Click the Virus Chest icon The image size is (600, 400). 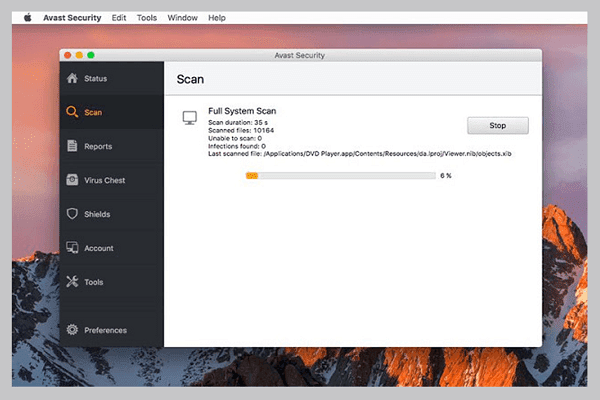72,180
